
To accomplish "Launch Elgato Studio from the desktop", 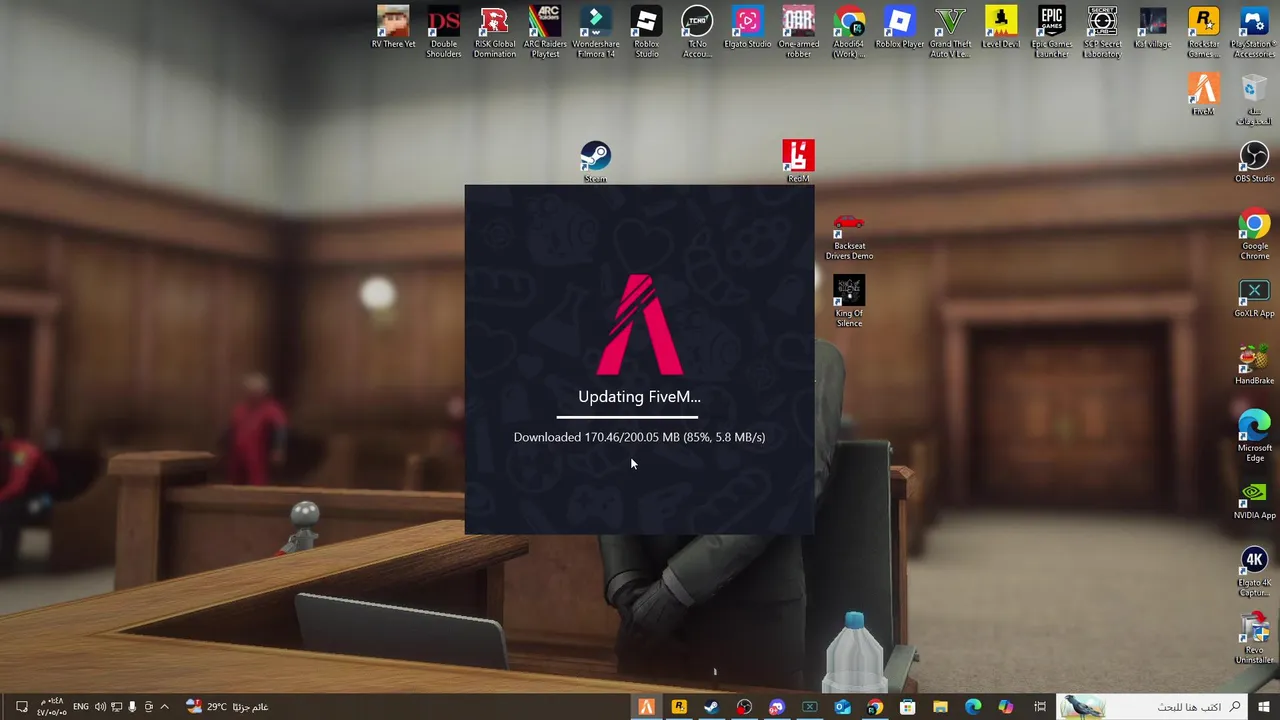I will point(747,28).
